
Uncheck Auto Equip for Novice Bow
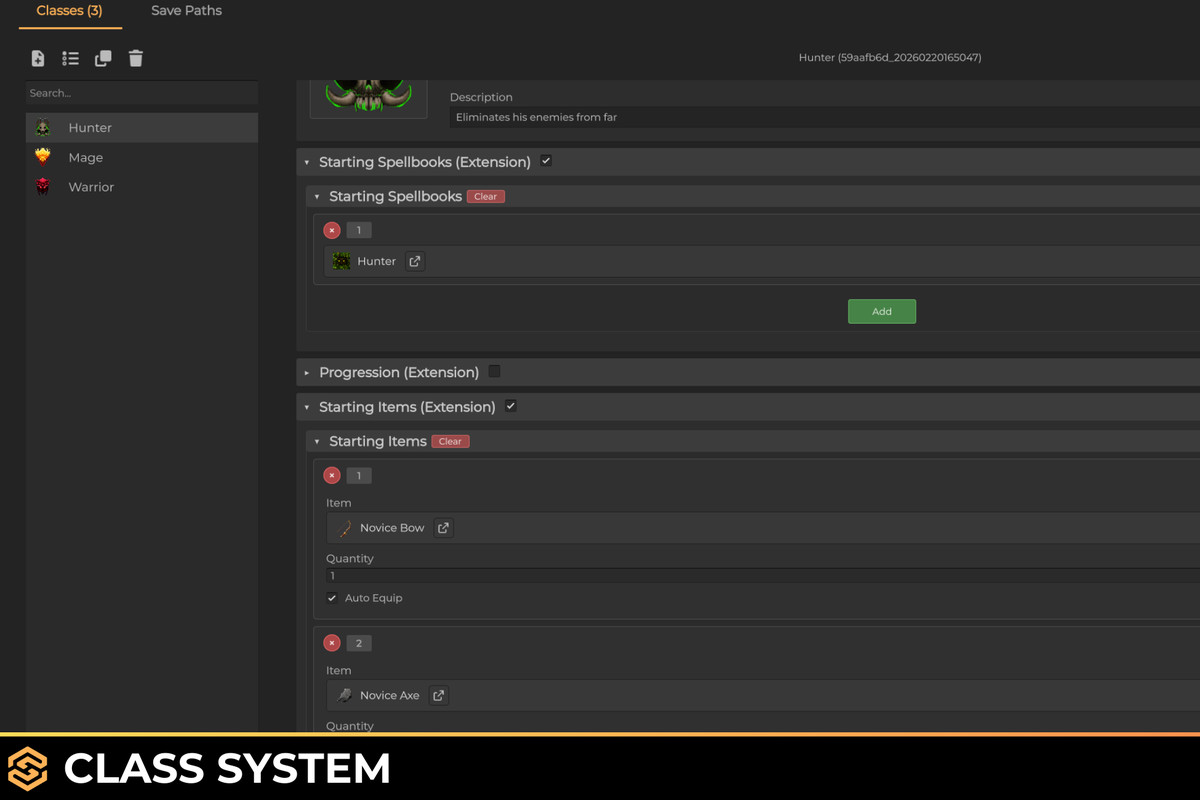point(331,597)
